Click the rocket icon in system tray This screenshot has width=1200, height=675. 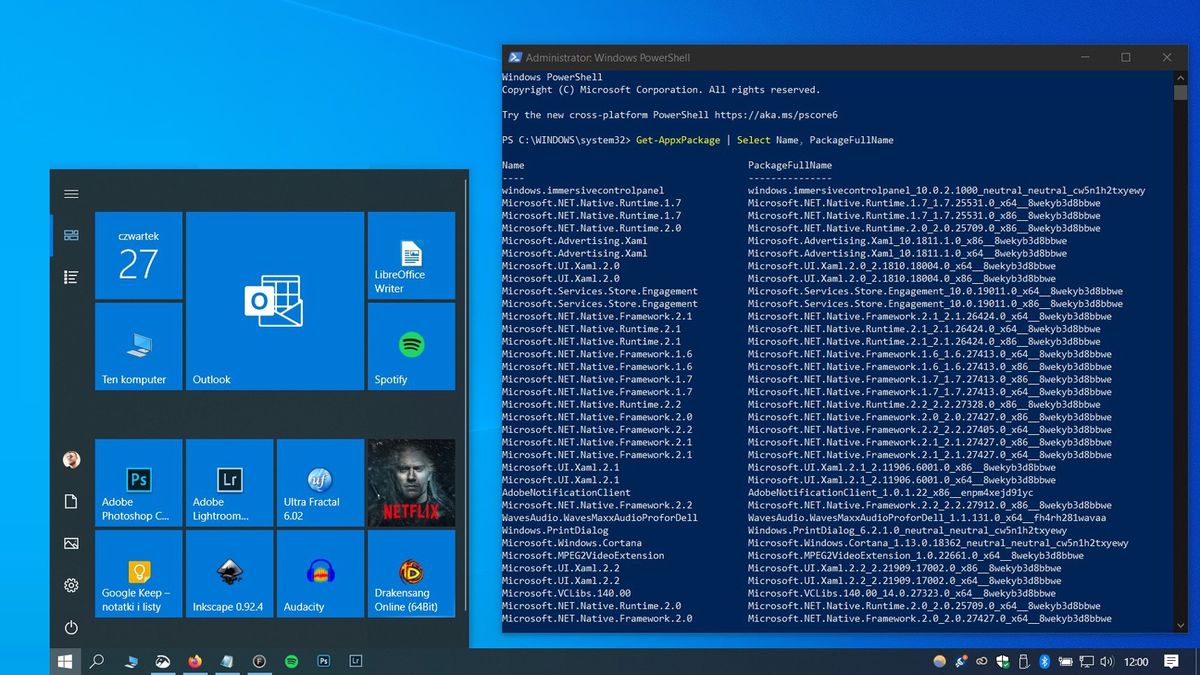point(961,661)
